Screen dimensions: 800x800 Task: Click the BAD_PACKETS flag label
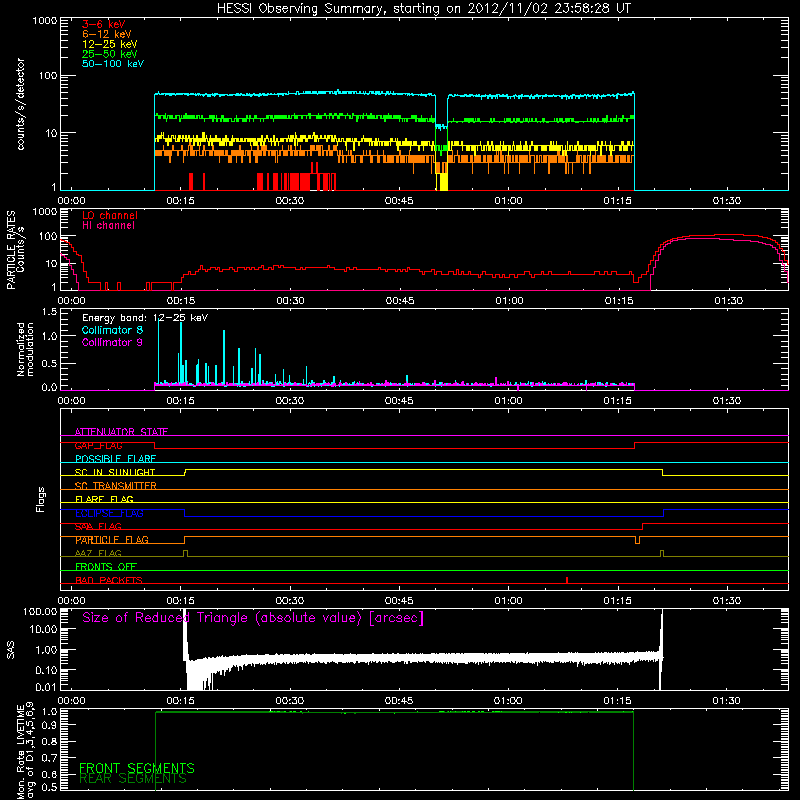(109, 580)
